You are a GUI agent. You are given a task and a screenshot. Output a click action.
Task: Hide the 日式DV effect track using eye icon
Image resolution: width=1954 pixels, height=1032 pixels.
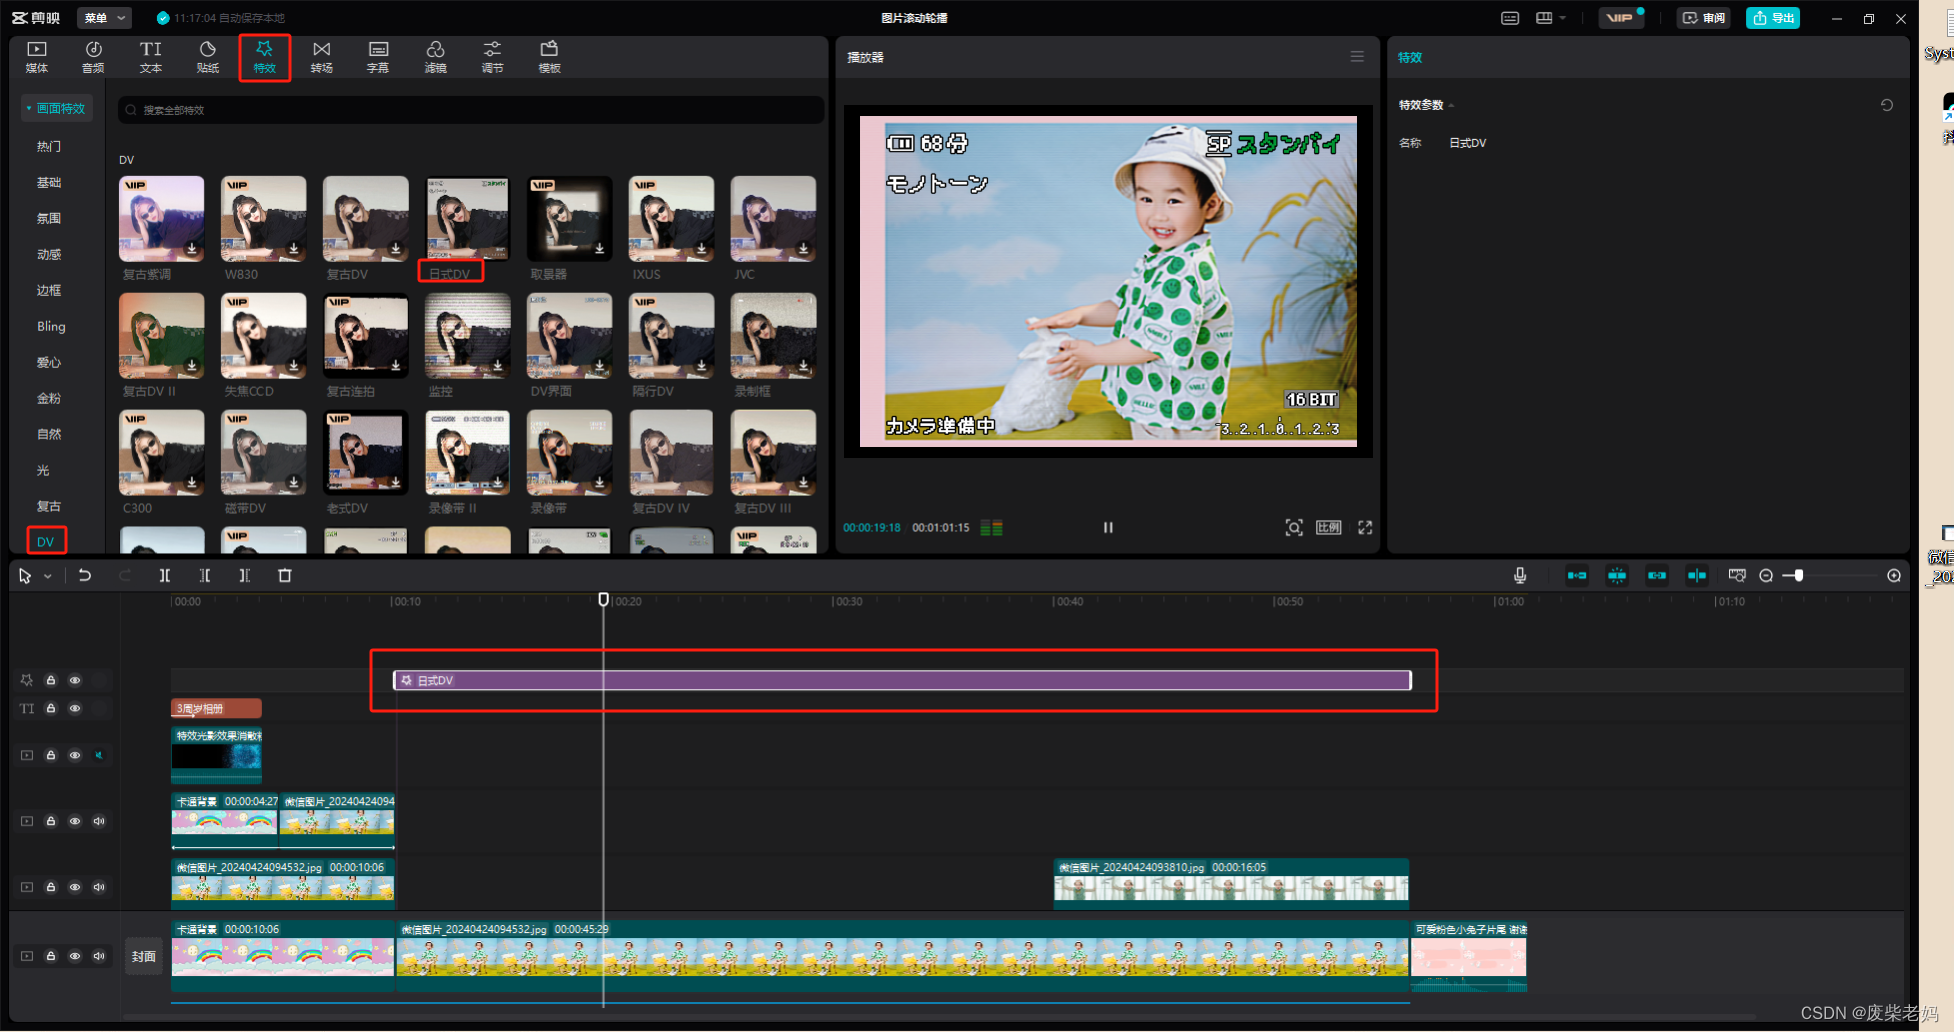(75, 681)
